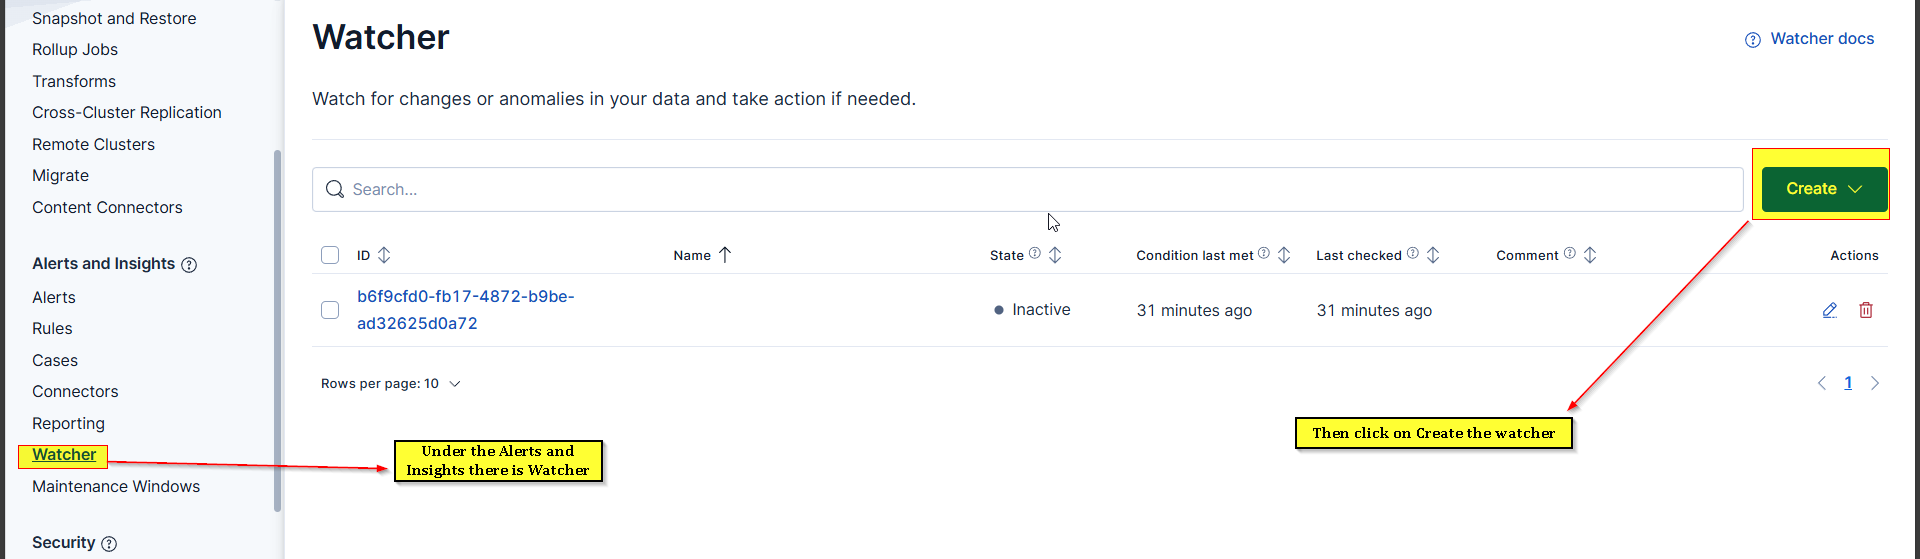Click the Condition last met info icon

point(1264,254)
